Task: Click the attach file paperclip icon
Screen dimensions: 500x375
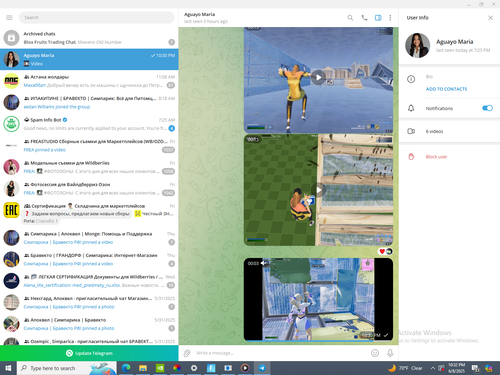Action: [187, 353]
